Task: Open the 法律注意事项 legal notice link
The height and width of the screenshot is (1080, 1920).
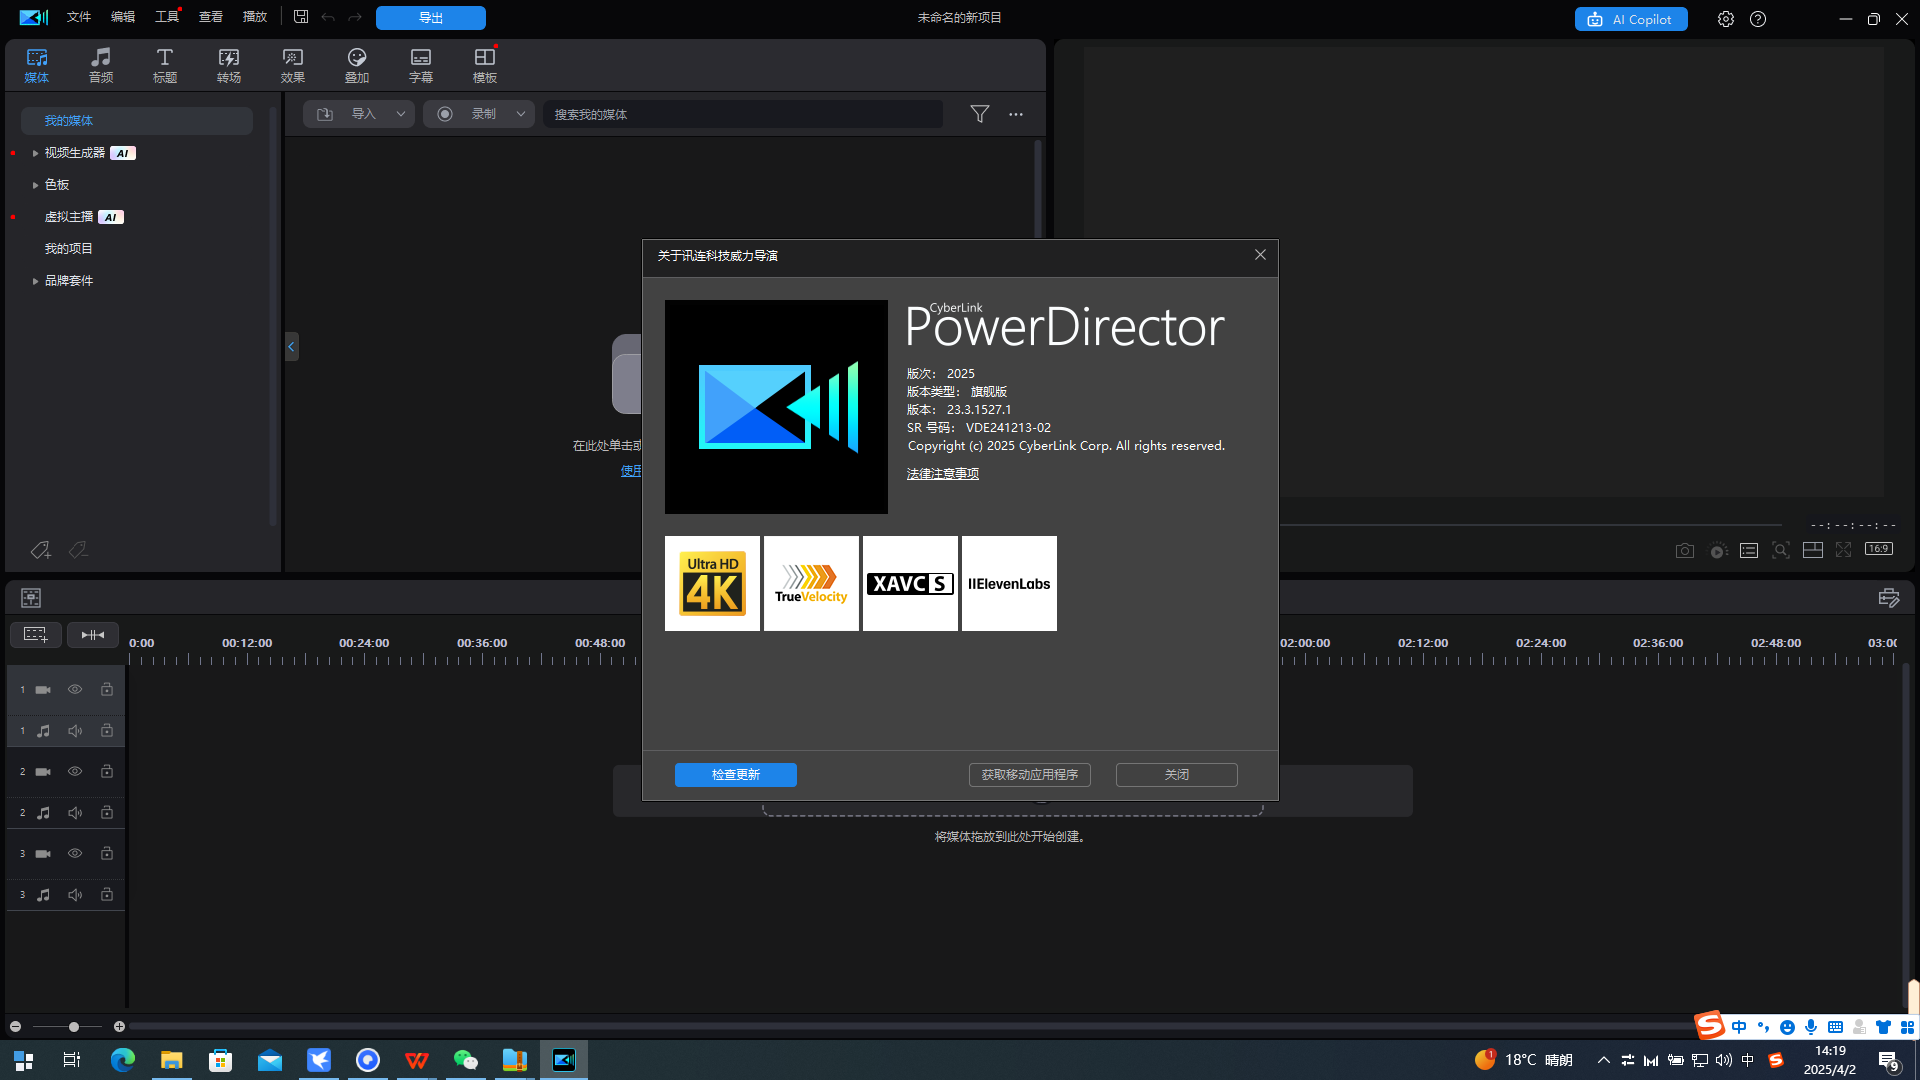Action: [x=943, y=474]
